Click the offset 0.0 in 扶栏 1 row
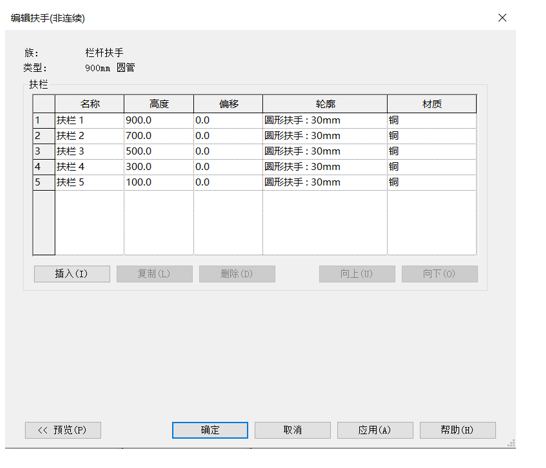546x468 pixels. [x=228, y=120]
